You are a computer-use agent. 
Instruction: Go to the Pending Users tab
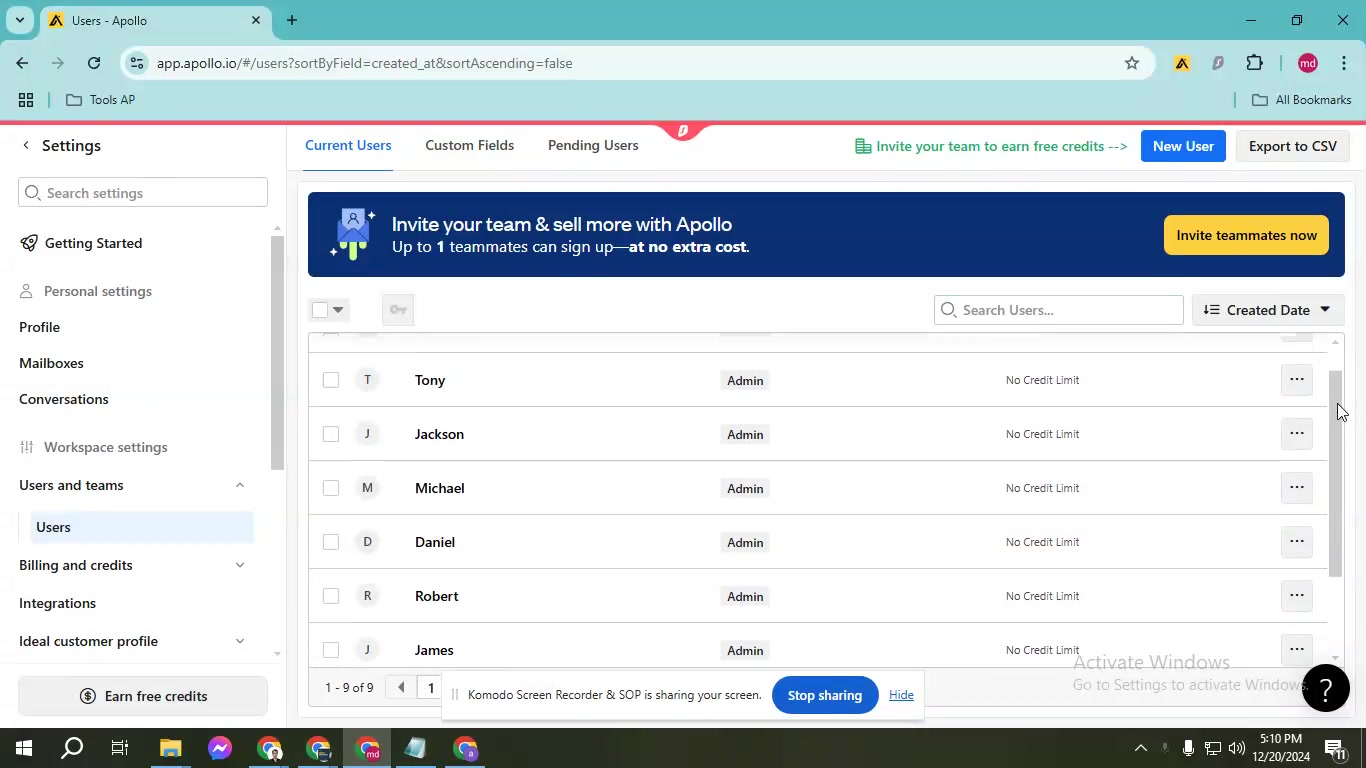(x=593, y=145)
